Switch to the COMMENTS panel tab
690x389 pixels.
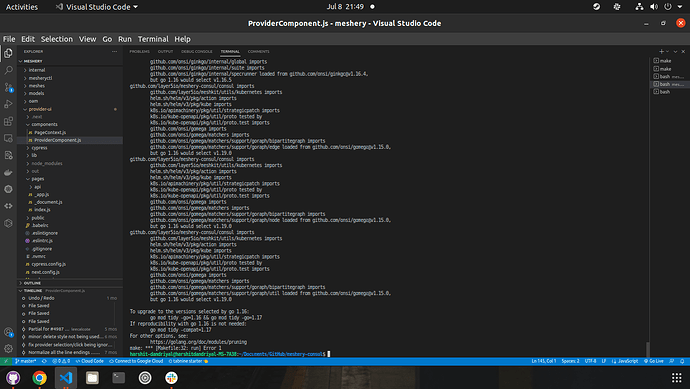click(x=258, y=51)
